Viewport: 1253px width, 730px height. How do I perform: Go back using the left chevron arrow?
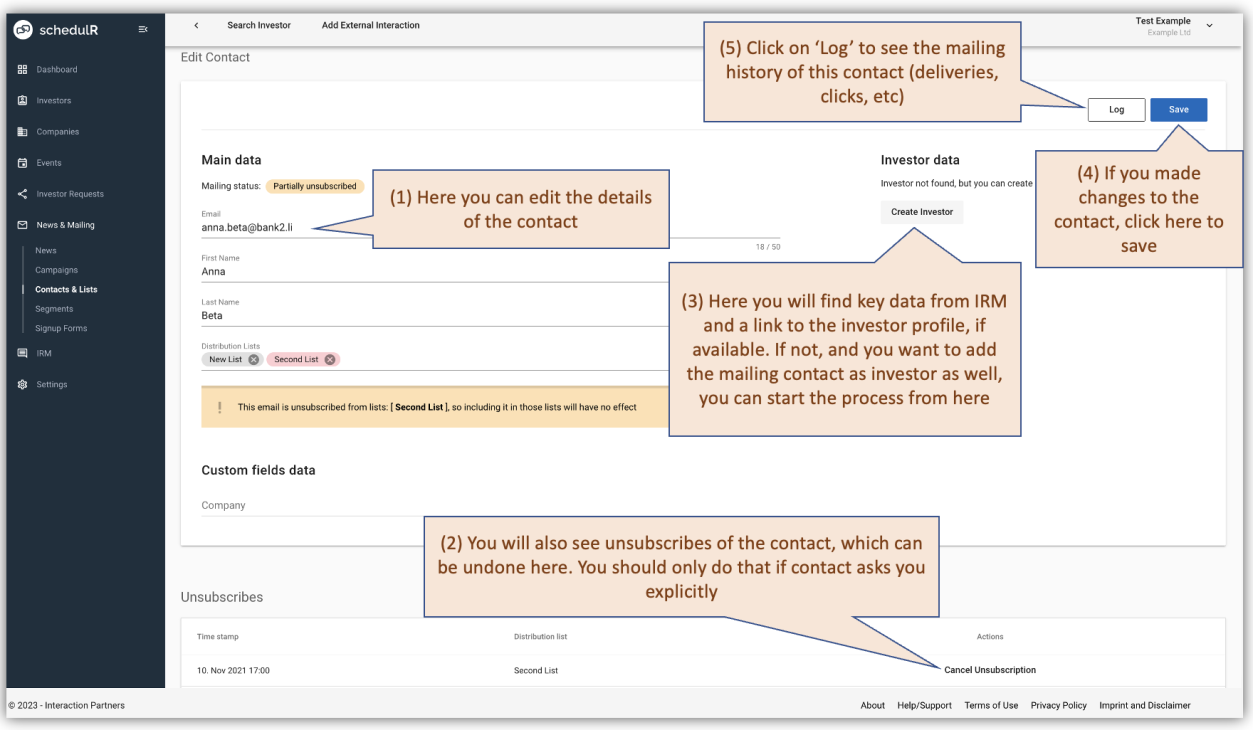(195, 24)
